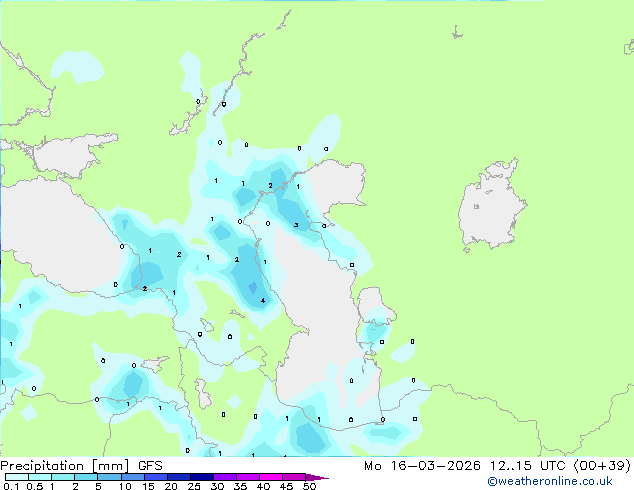Click the 30–35 mm purple legend swatch
This screenshot has width=634, height=490.
click(224, 477)
